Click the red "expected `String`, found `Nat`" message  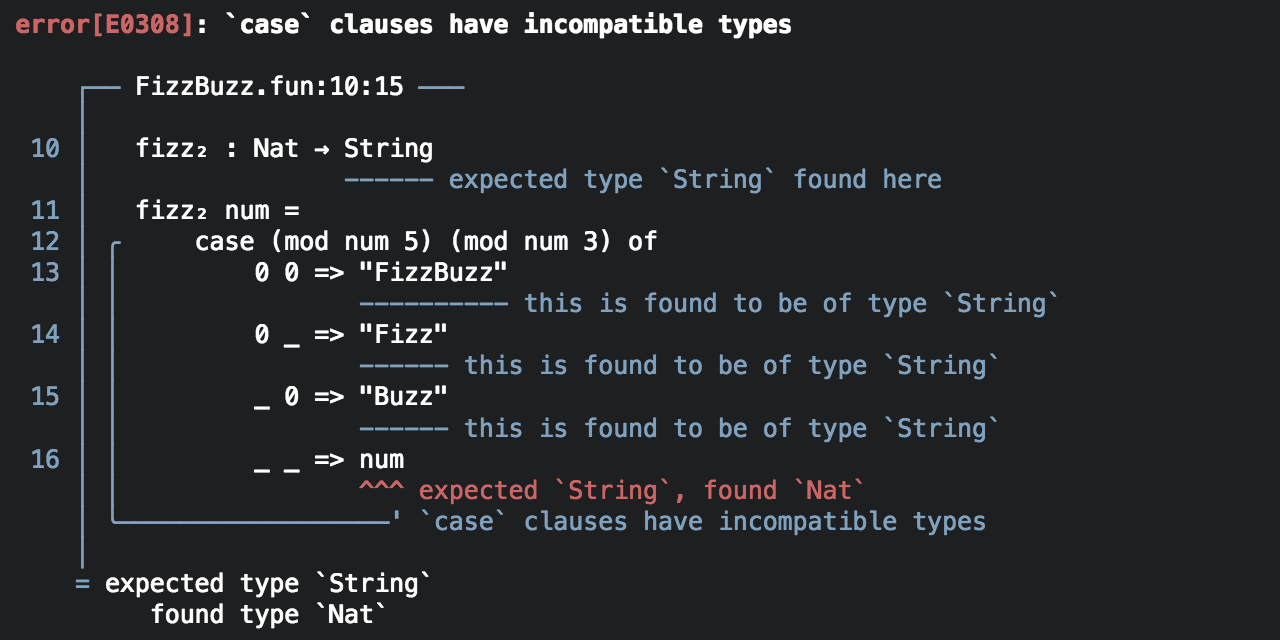coord(641,490)
